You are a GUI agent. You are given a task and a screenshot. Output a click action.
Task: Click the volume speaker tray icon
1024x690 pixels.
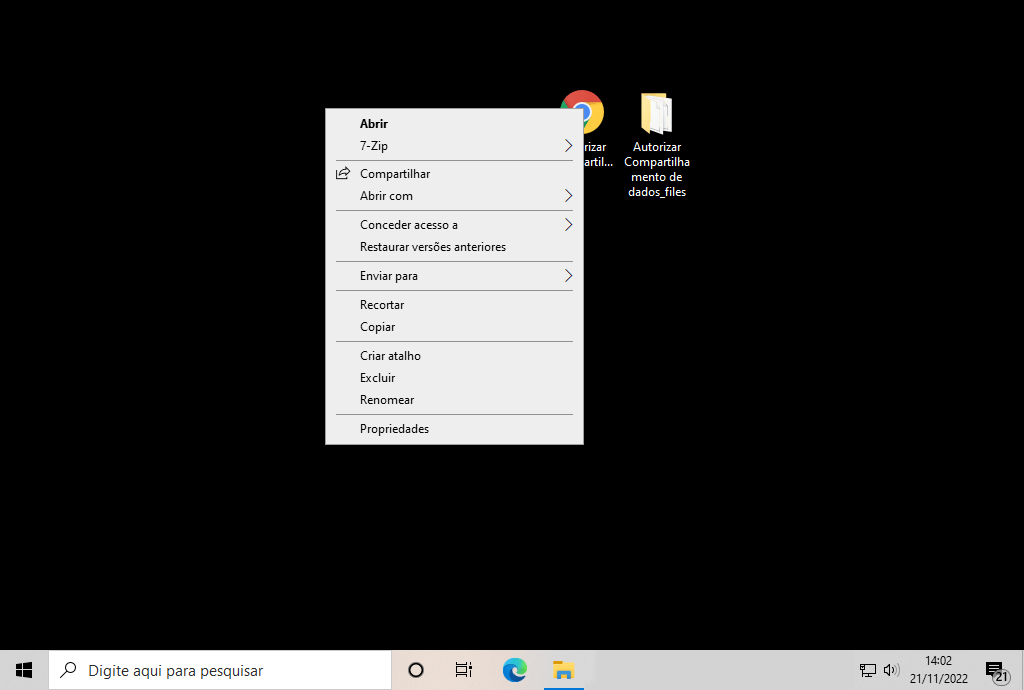pyautogui.click(x=891, y=670)
